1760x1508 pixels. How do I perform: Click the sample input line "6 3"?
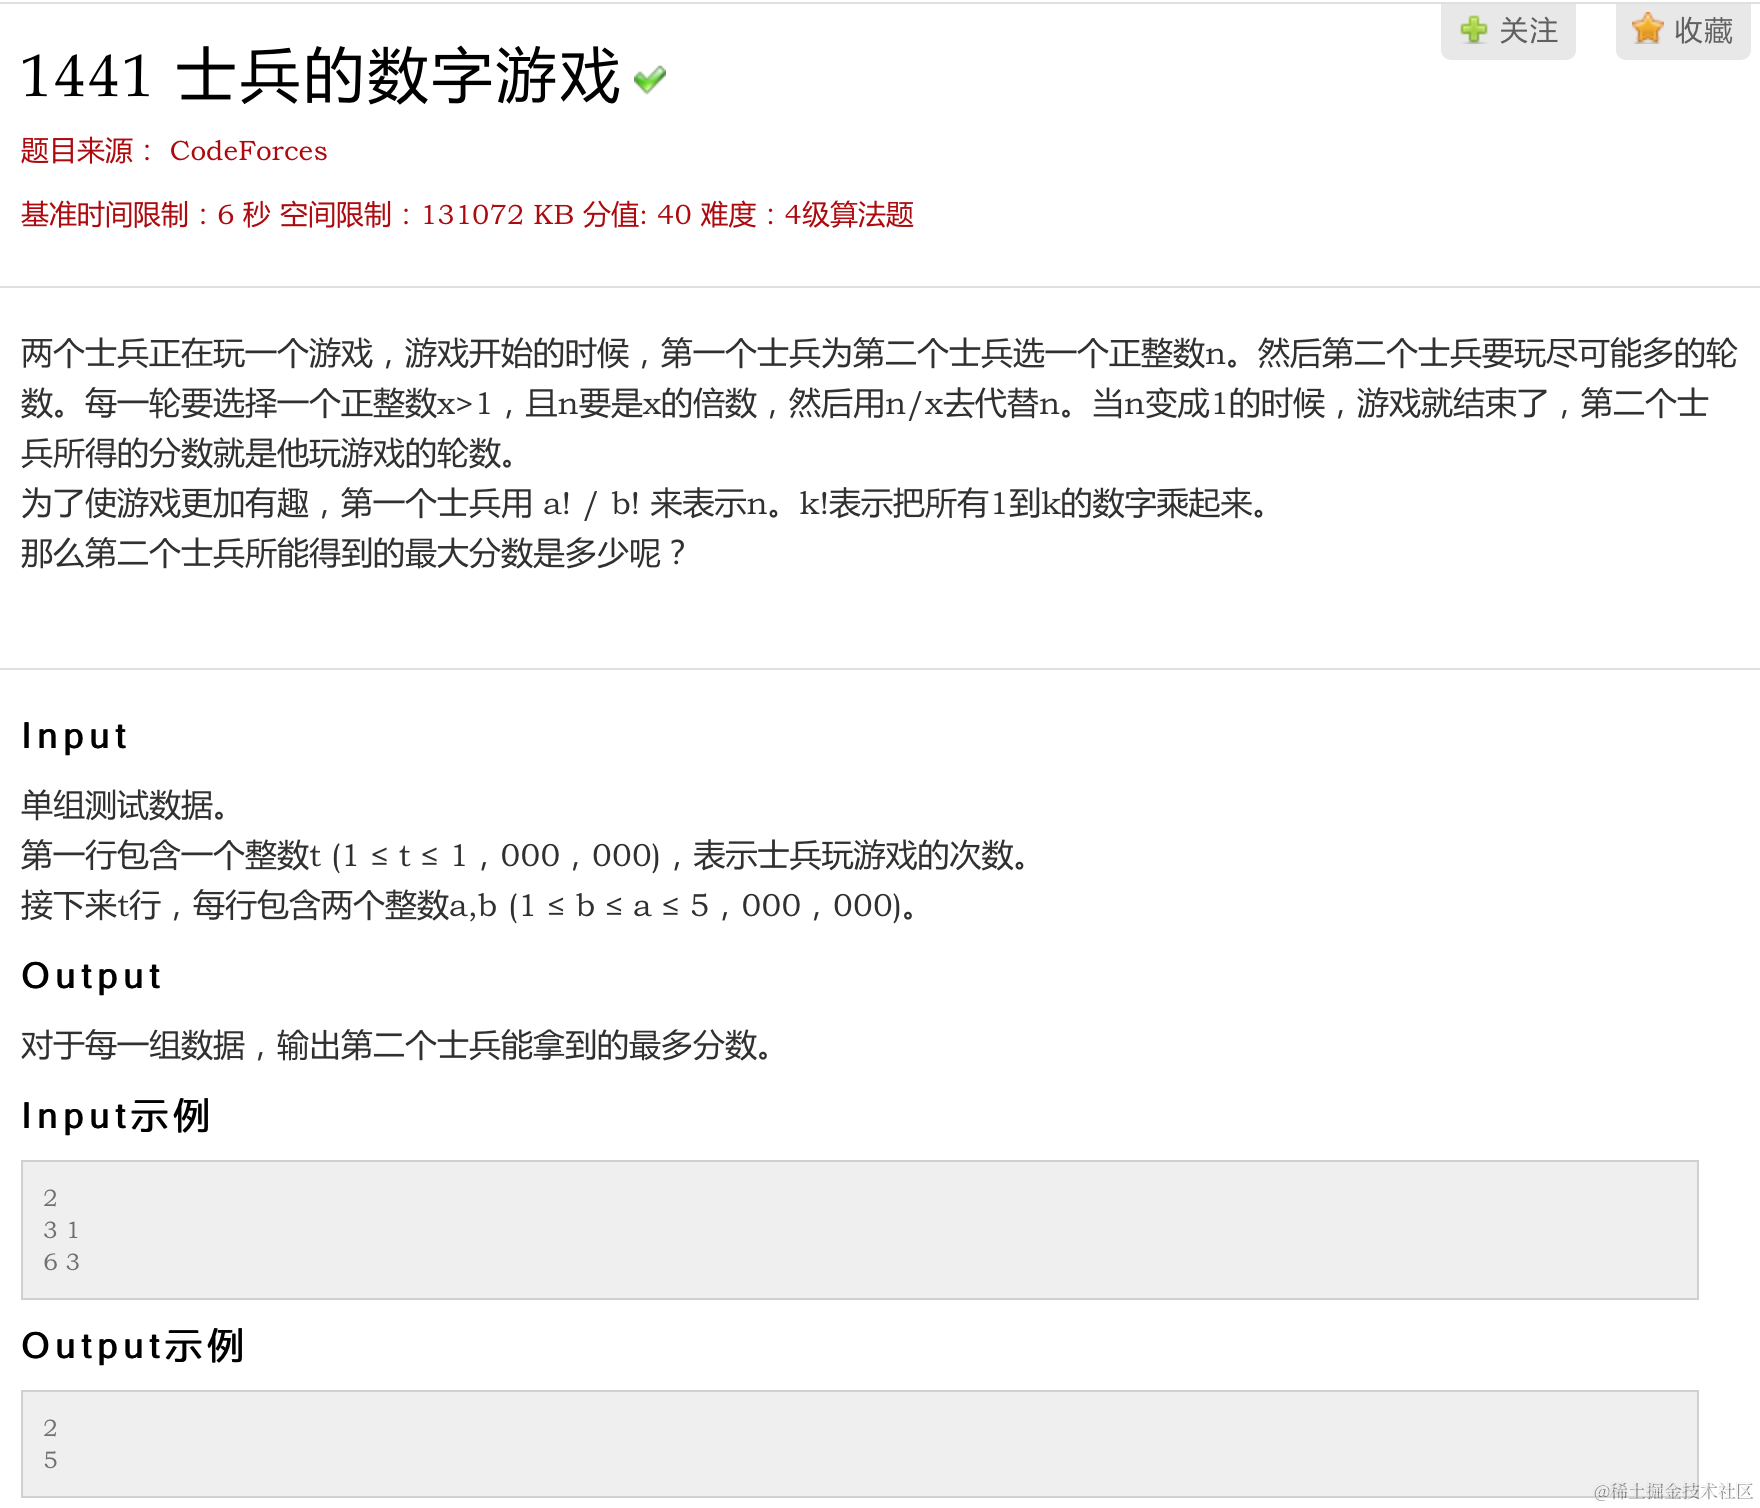pos(62,1262)
